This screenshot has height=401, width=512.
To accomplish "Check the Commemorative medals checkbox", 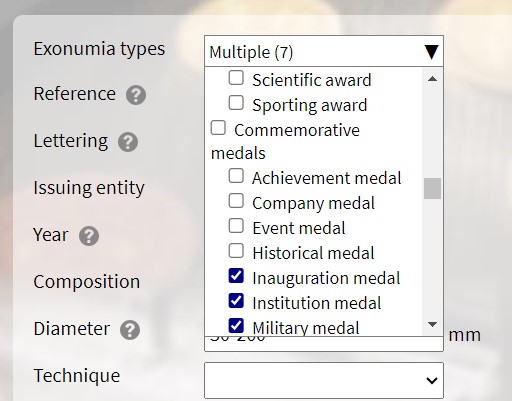I will tap(218, 128).
